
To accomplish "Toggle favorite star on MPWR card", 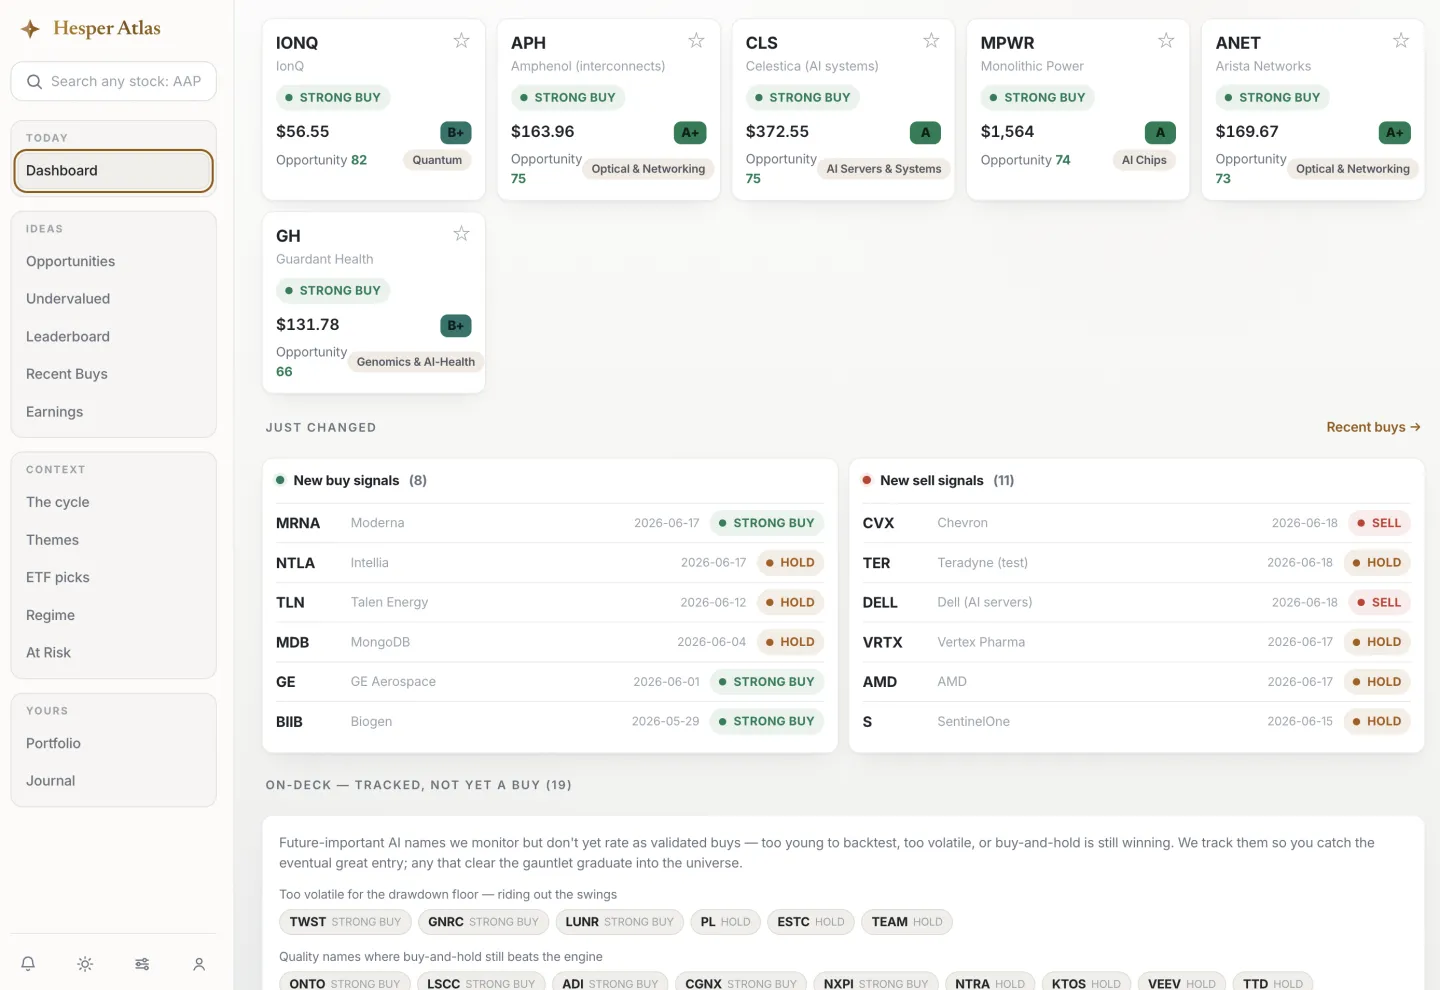I will (x=1166, y=41).
